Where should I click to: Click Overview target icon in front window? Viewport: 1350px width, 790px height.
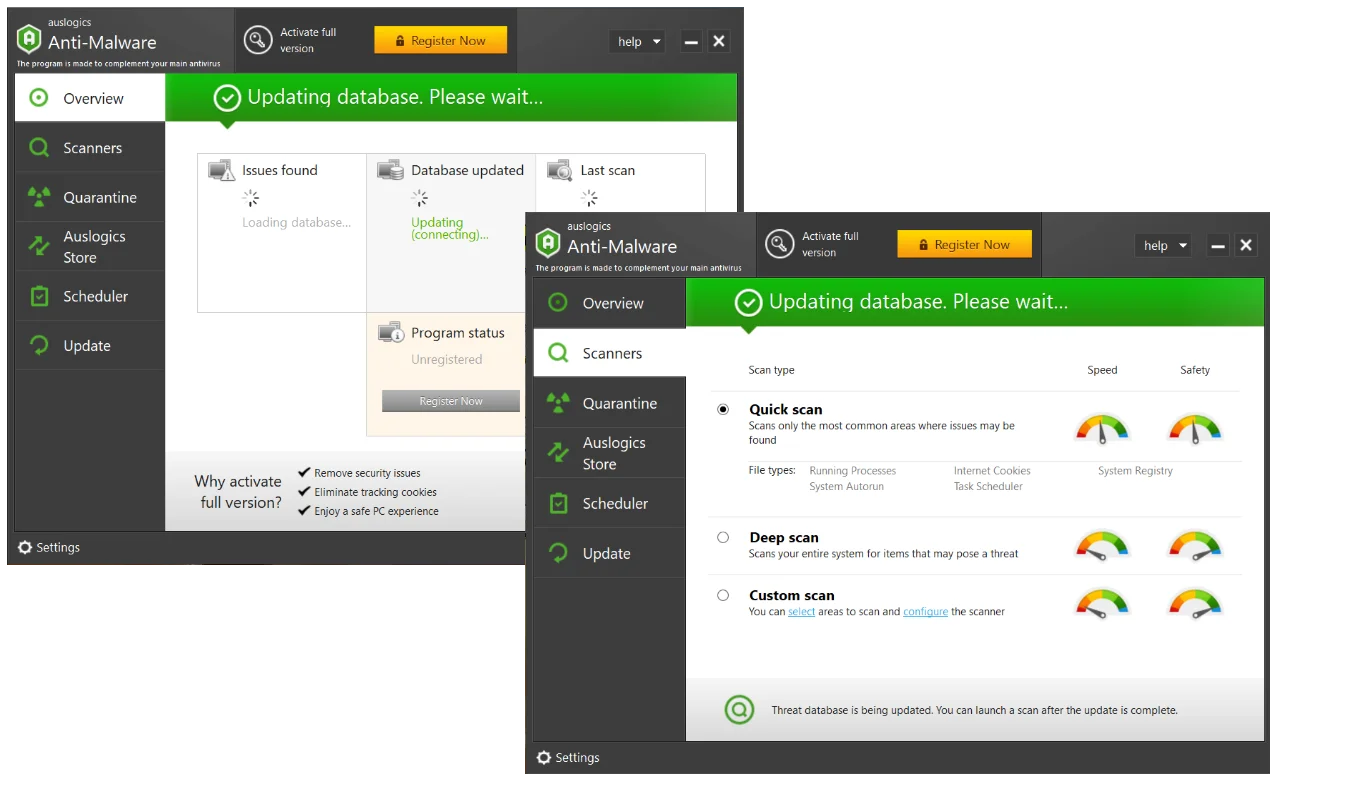(x=559, y=303)
